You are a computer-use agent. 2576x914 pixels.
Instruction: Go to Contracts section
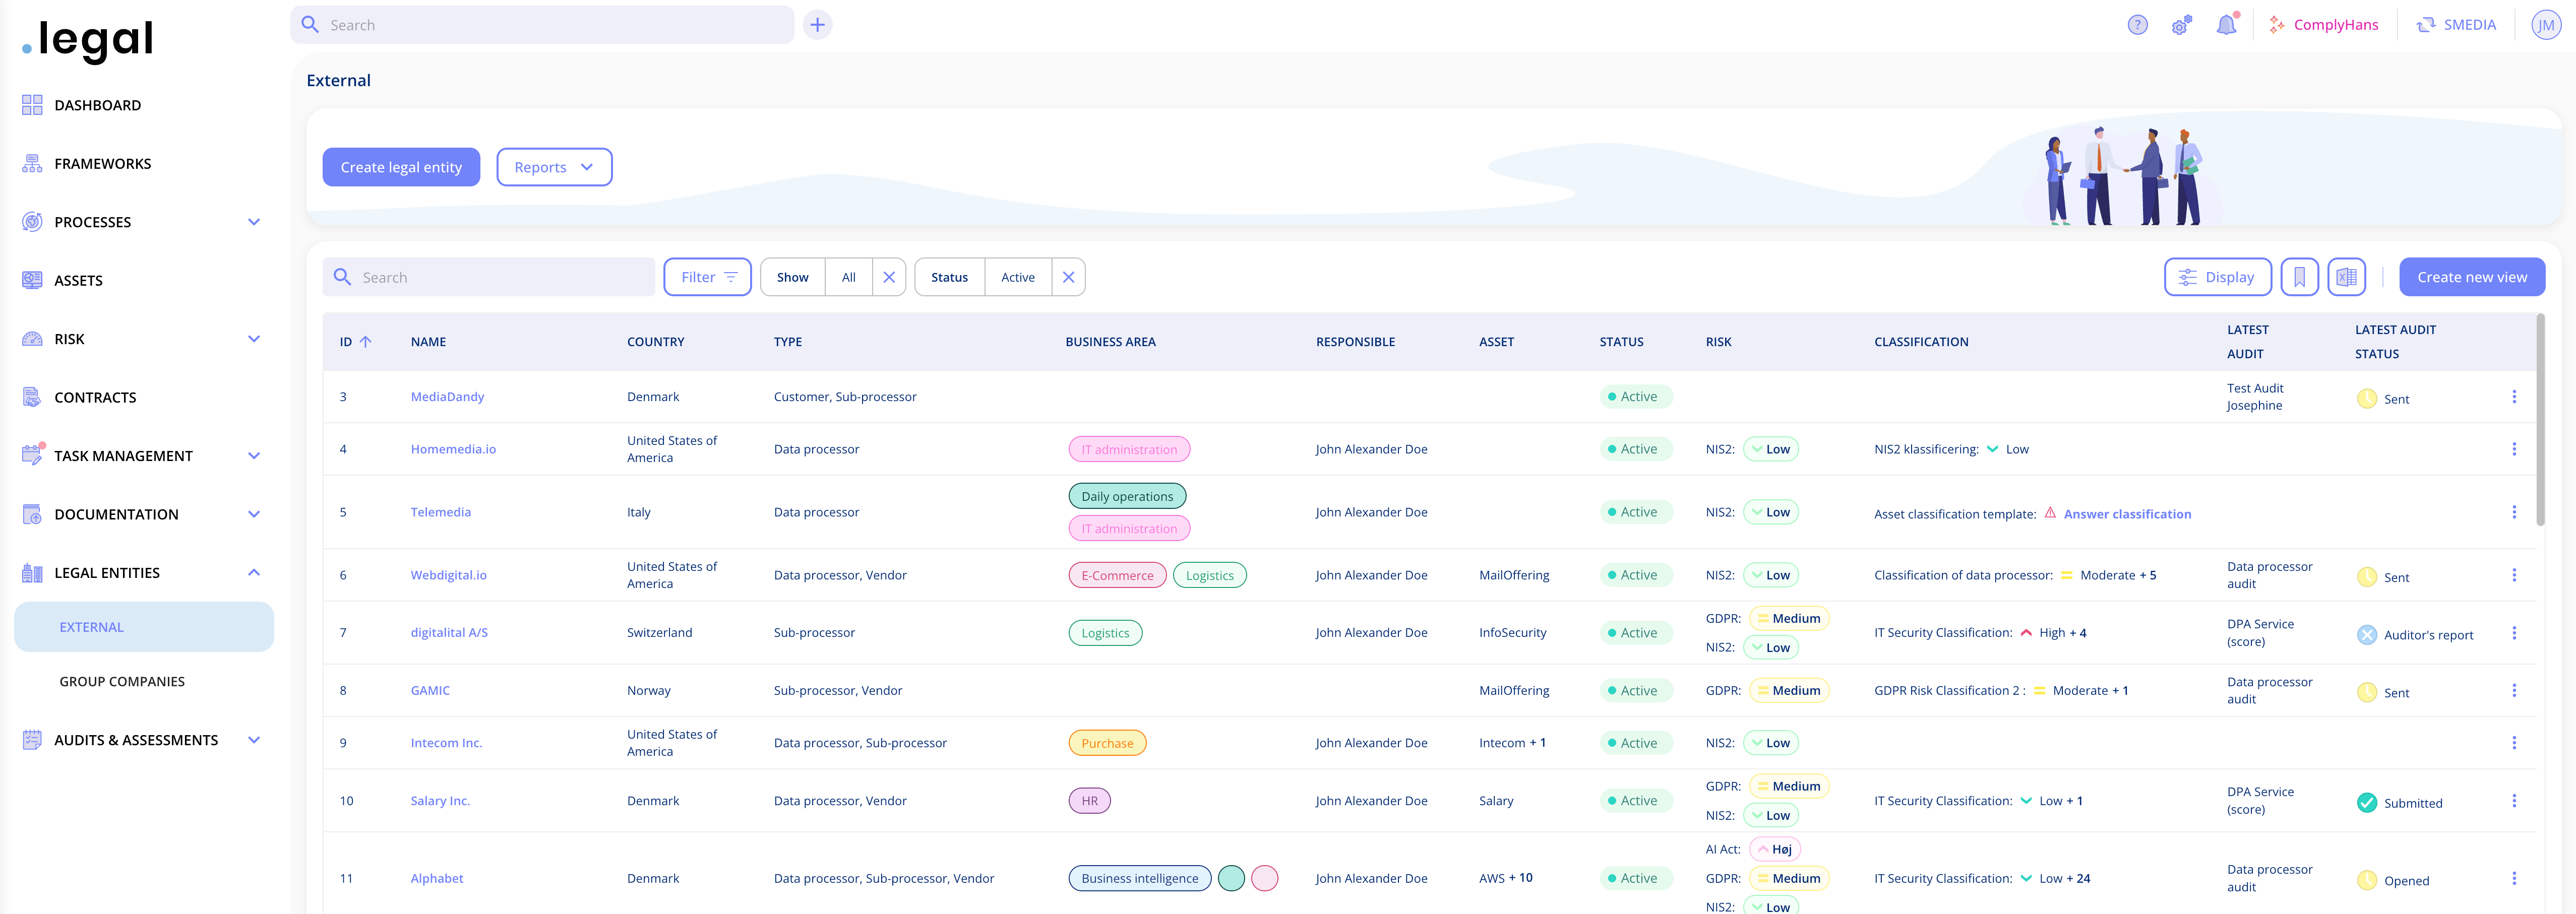tap(95, 397)
